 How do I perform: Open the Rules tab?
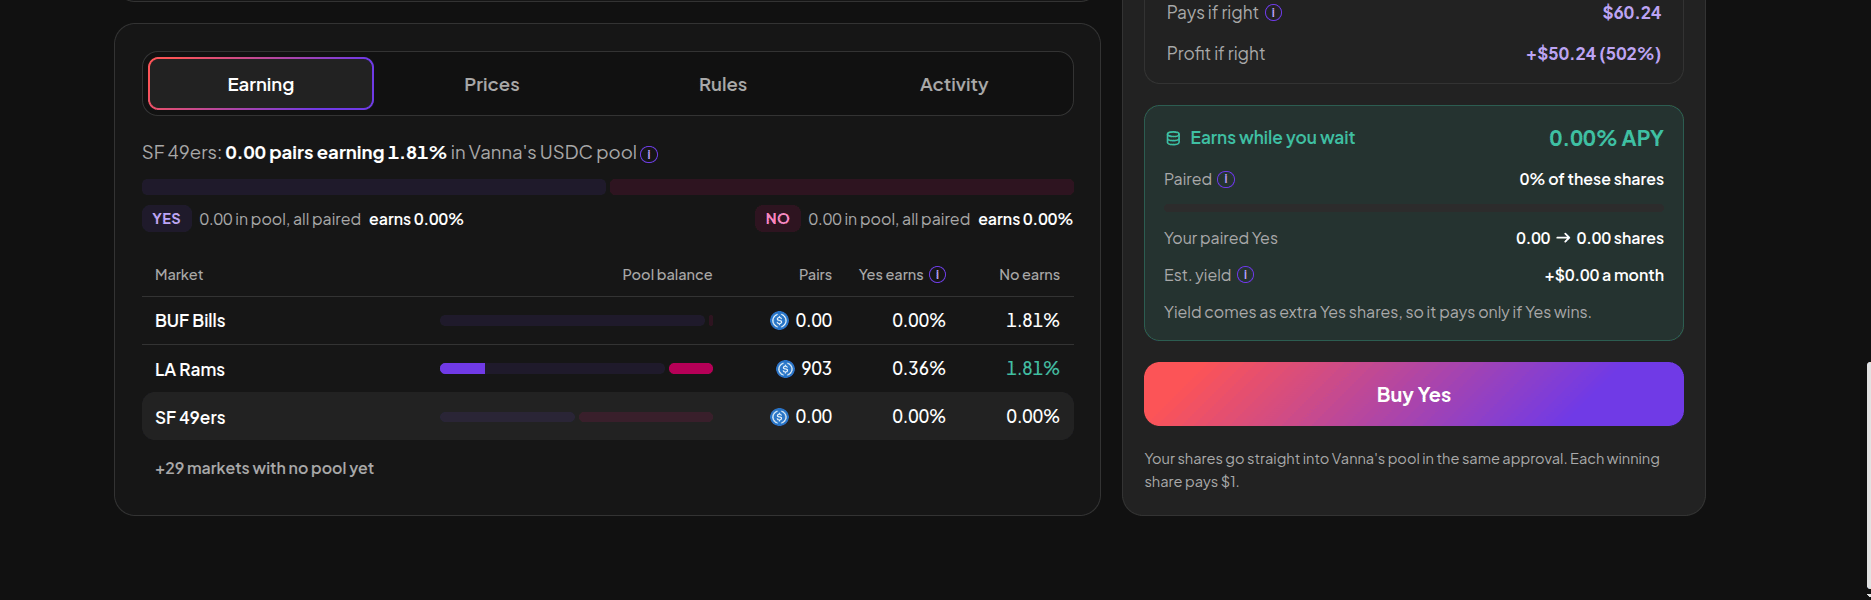point(723,84)
